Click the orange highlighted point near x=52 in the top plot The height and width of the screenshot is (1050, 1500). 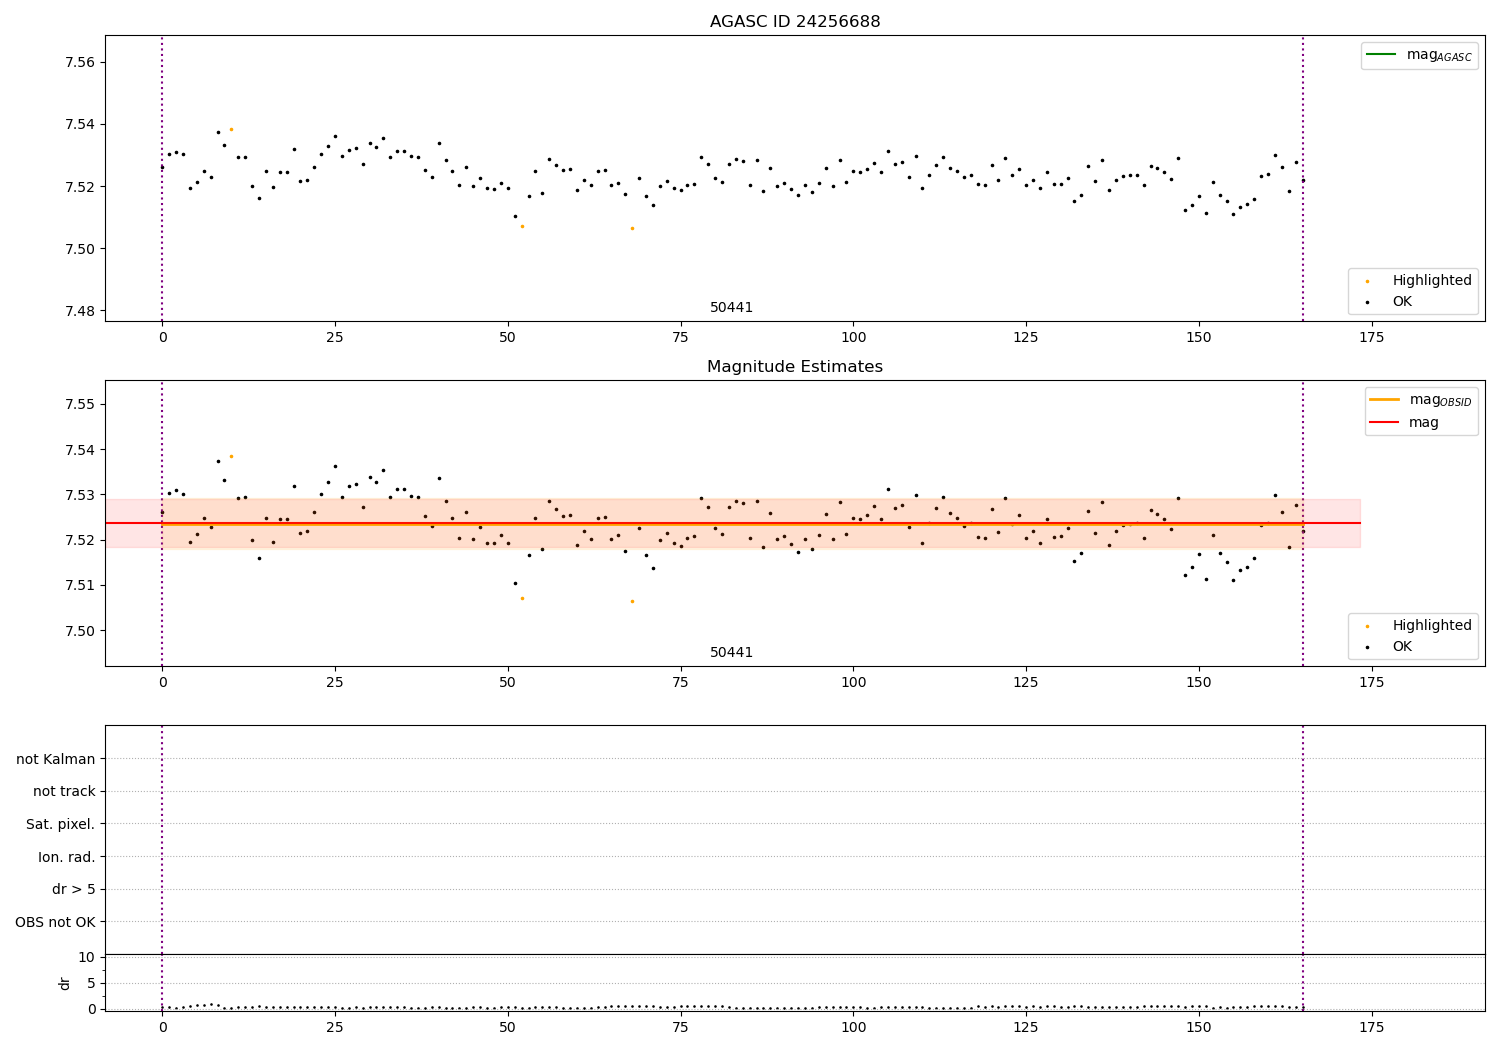click(x=522, y=226)
